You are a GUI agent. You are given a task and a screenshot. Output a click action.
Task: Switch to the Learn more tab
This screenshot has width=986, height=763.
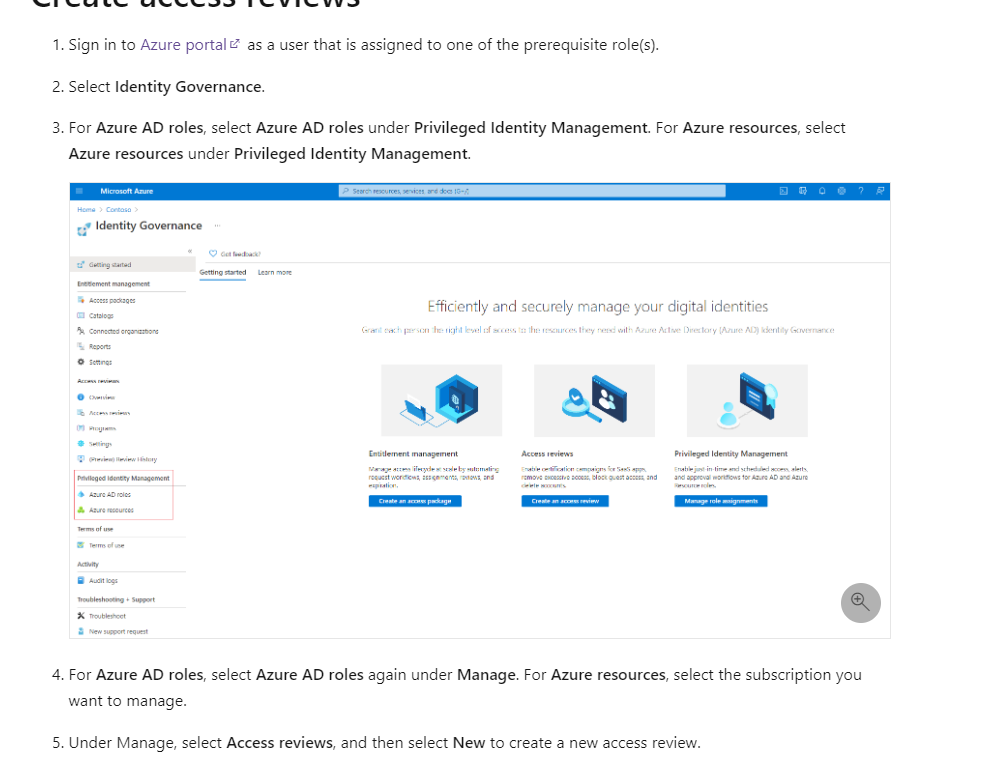[275, 272]
